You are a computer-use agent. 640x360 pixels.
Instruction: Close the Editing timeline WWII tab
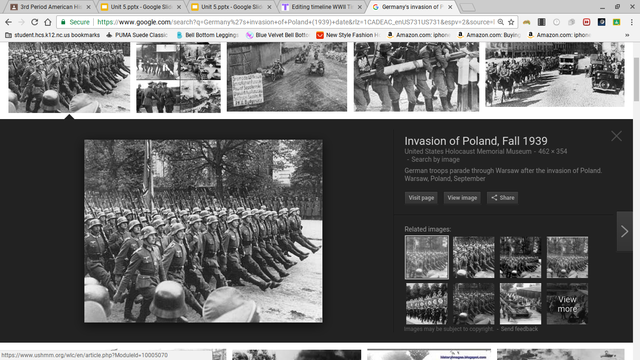pyautogui.click(x=360, y=7)
